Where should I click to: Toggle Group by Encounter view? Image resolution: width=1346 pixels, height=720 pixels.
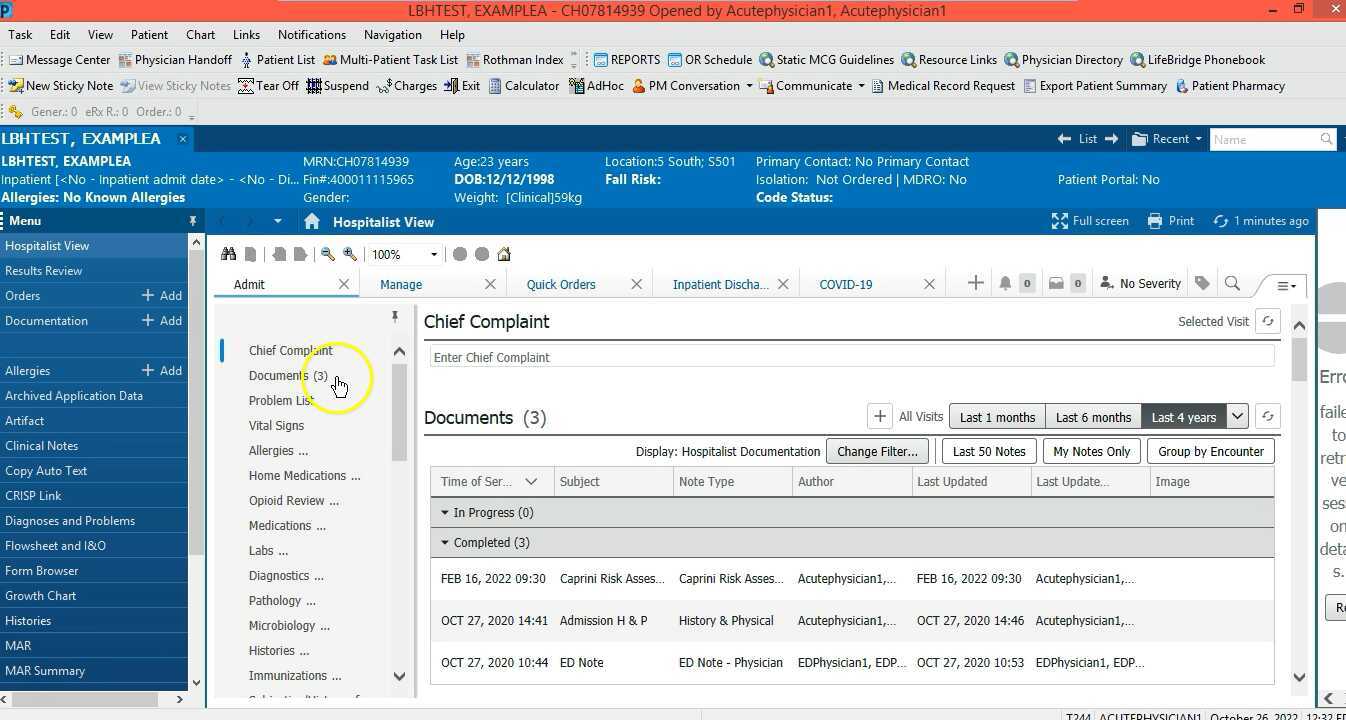pos(1210,451)
